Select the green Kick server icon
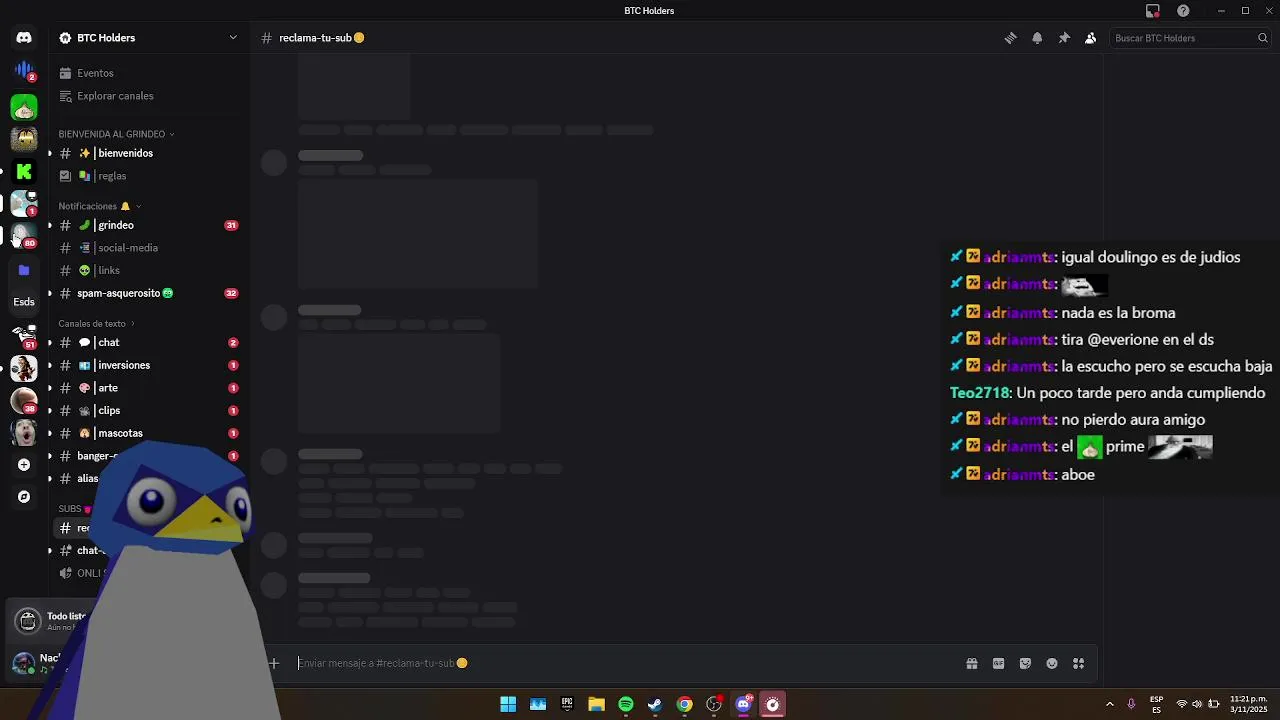This screenshot has height=720, width=1280. click(x=24, y=171)
